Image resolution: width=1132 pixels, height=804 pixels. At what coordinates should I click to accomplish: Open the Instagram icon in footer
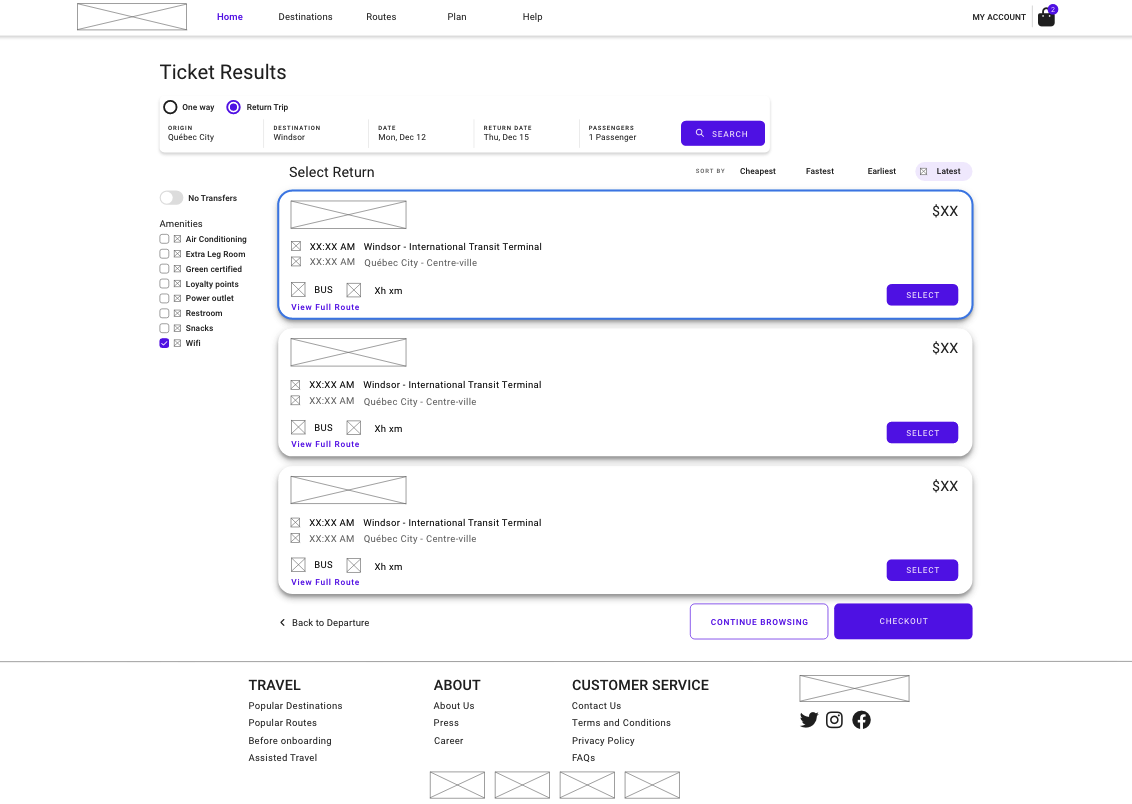[x=835, y=720]
